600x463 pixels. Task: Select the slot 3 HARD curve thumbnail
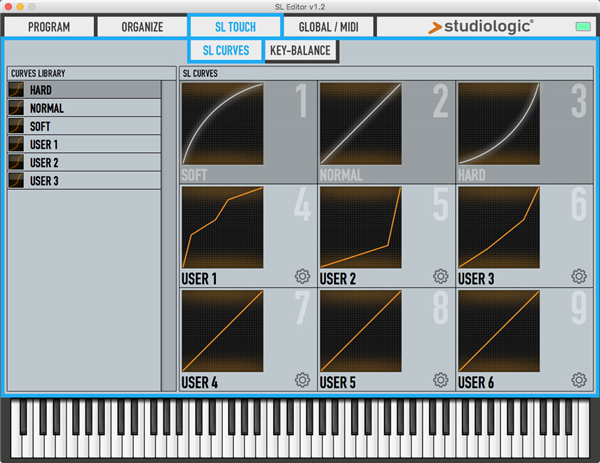(499, 123)
